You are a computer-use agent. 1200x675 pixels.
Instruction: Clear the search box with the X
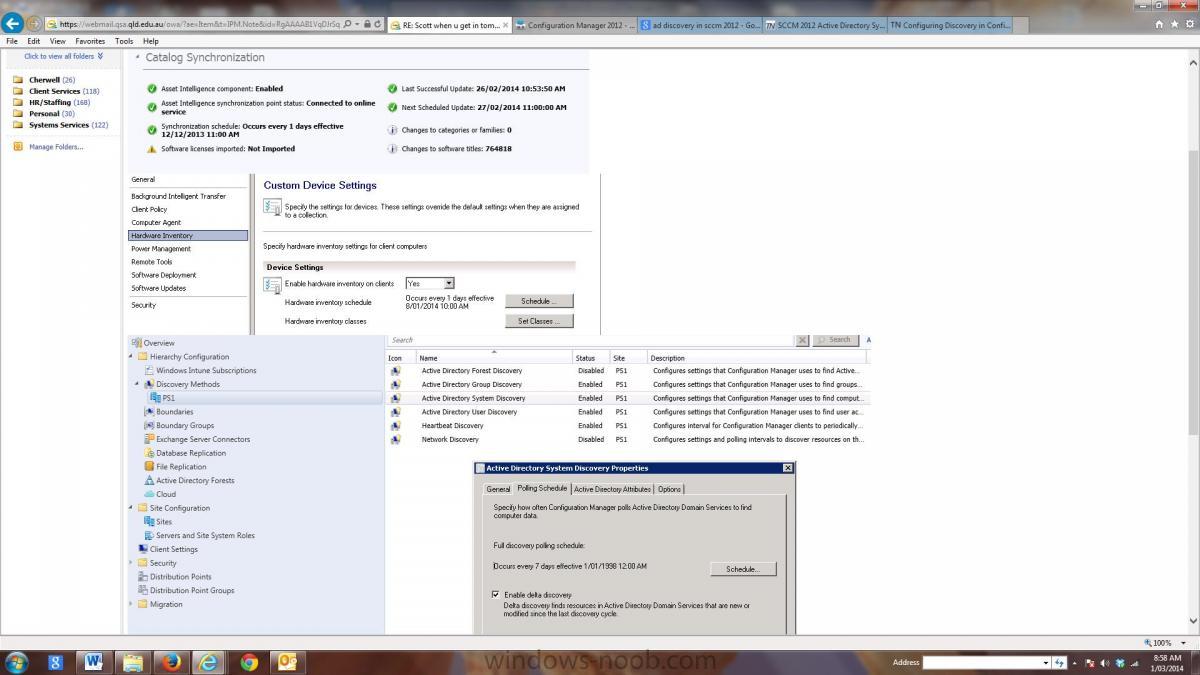(802, 340)
